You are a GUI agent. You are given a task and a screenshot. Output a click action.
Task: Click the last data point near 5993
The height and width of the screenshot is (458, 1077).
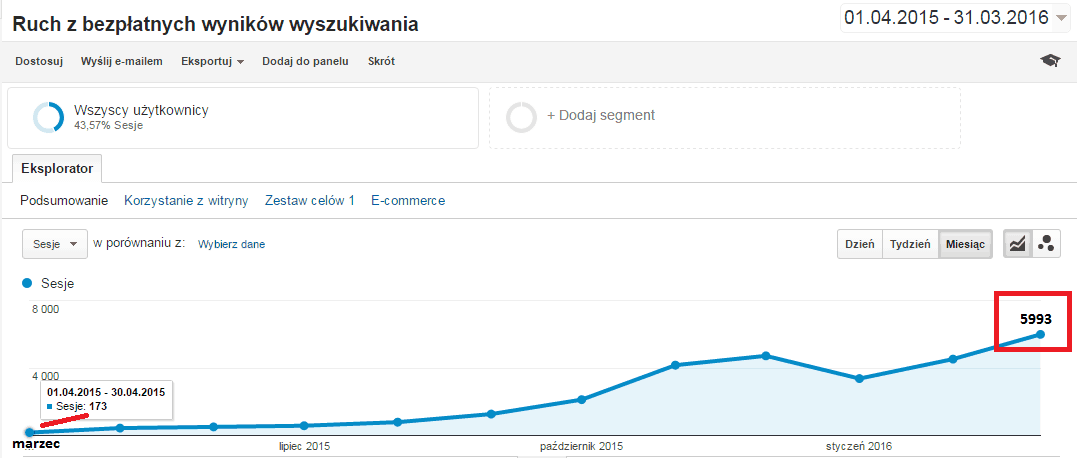[1041, 334]
